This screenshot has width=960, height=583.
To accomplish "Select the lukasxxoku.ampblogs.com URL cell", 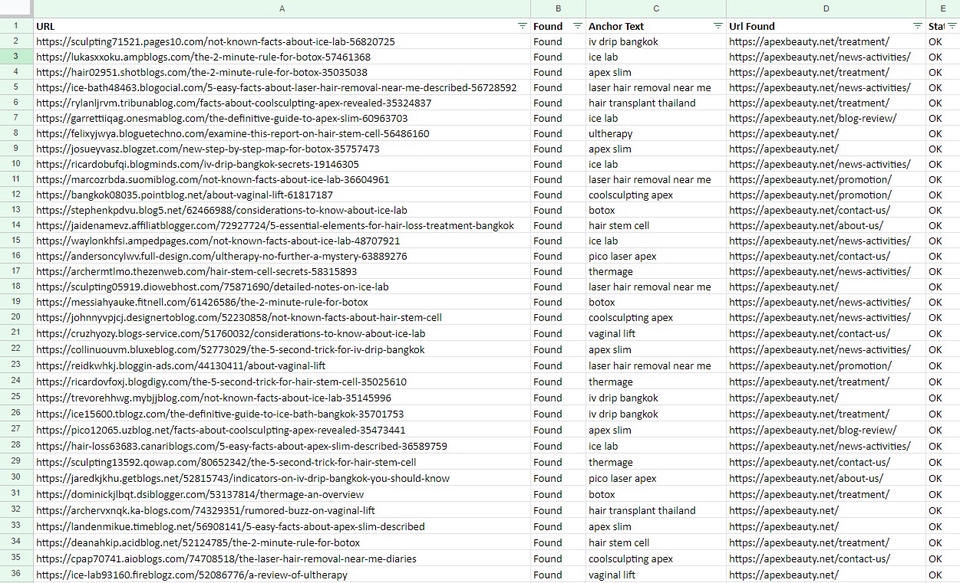I will (282, 57).
